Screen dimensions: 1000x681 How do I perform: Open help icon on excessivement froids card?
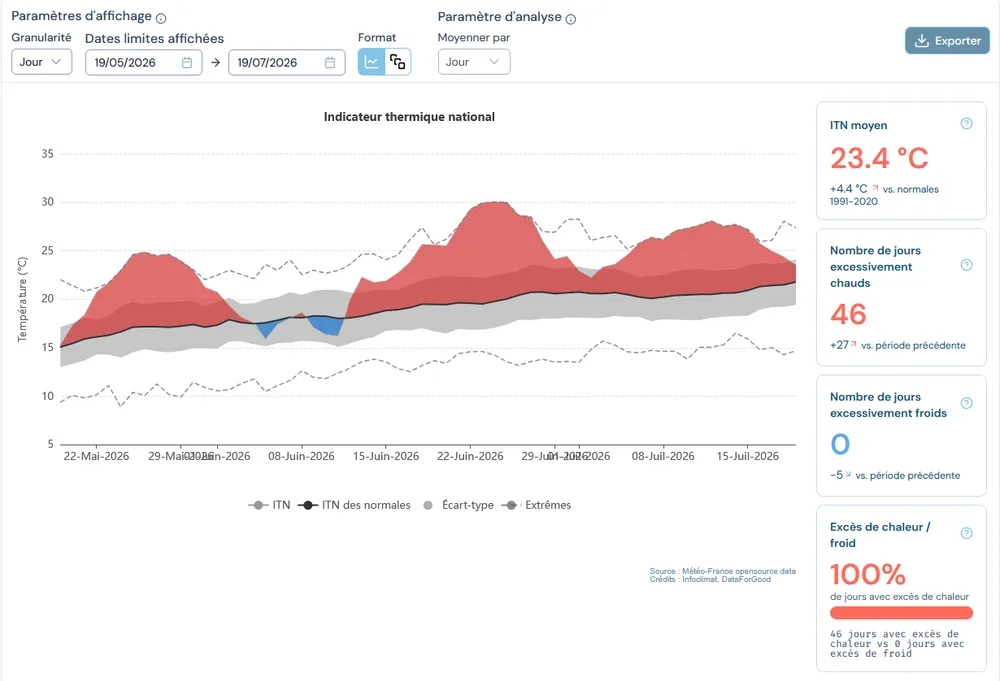point(966,403)
